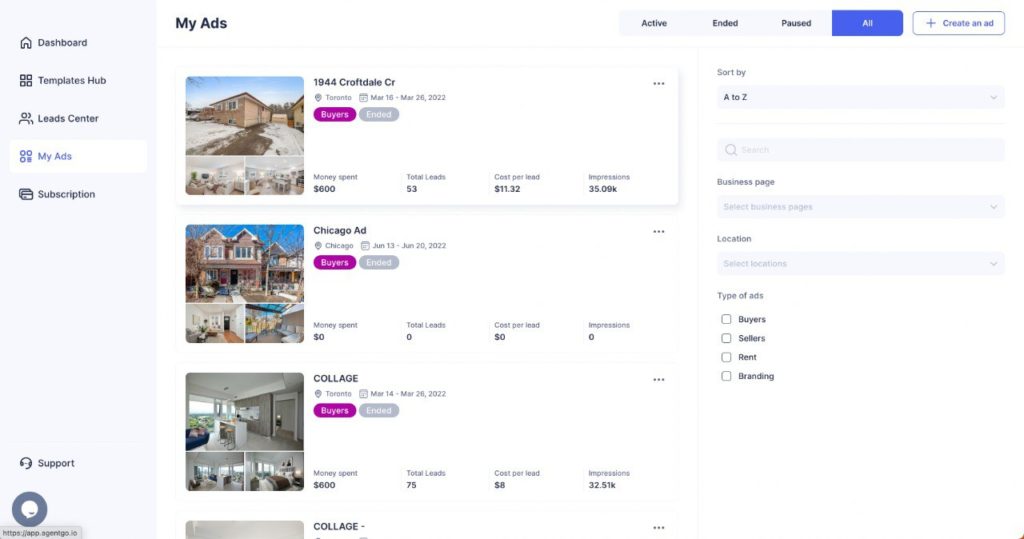Click calendar icon beside Mar 14 - Mar 26

[363, 394]
